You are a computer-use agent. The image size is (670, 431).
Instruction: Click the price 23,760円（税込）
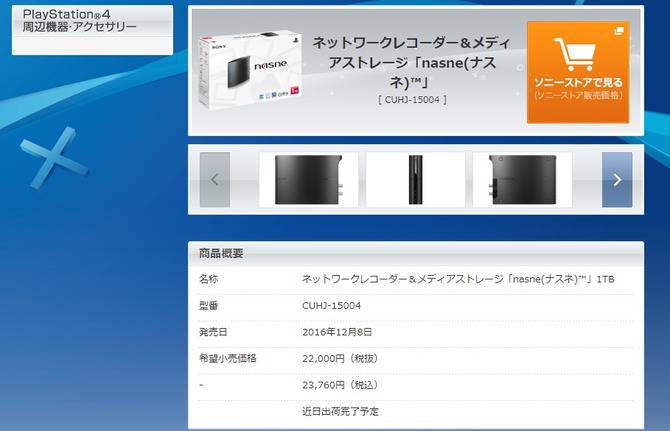coord(341,385)
